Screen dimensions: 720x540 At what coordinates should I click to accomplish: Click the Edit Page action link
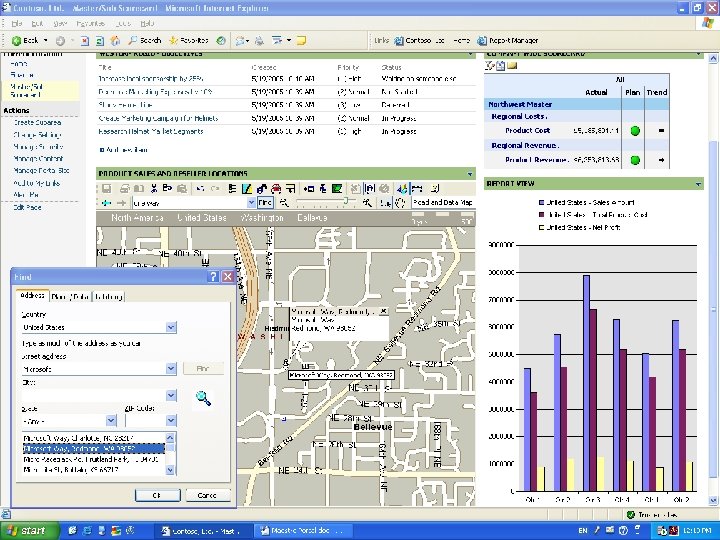[27, 208]
